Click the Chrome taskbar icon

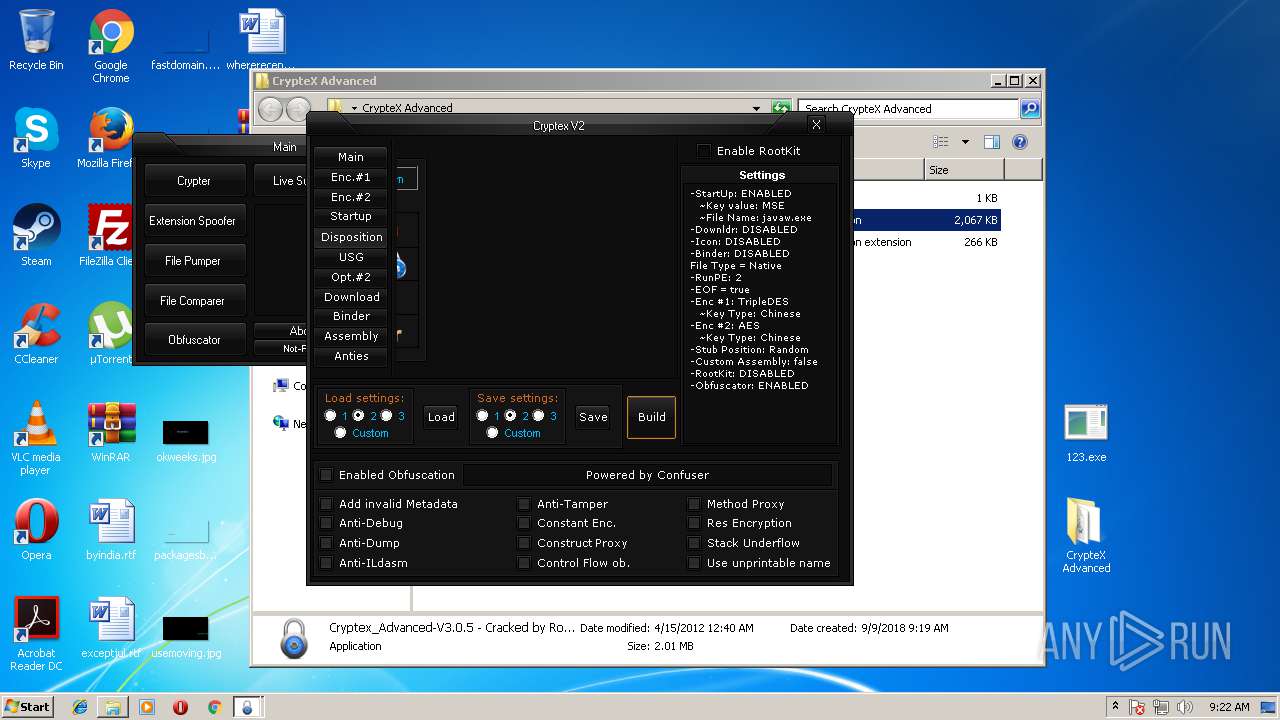click(x=214, y=707)
